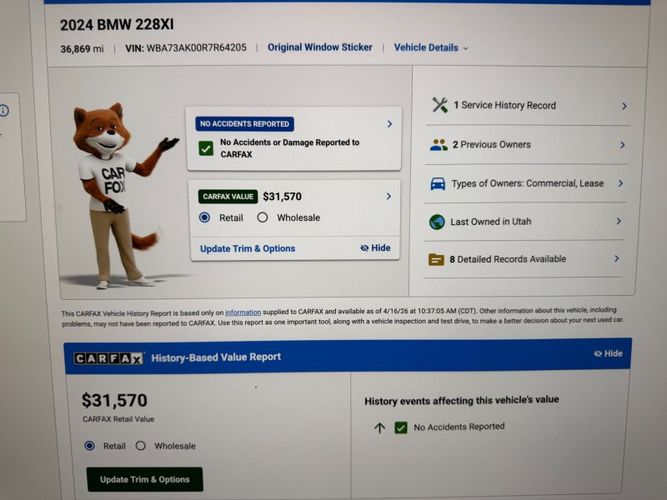This screenshot has width=667, height=500.
Task: Toggle the No Accidents or Damage checkbox
Action: pyautogui.click(x=206, y=148)
